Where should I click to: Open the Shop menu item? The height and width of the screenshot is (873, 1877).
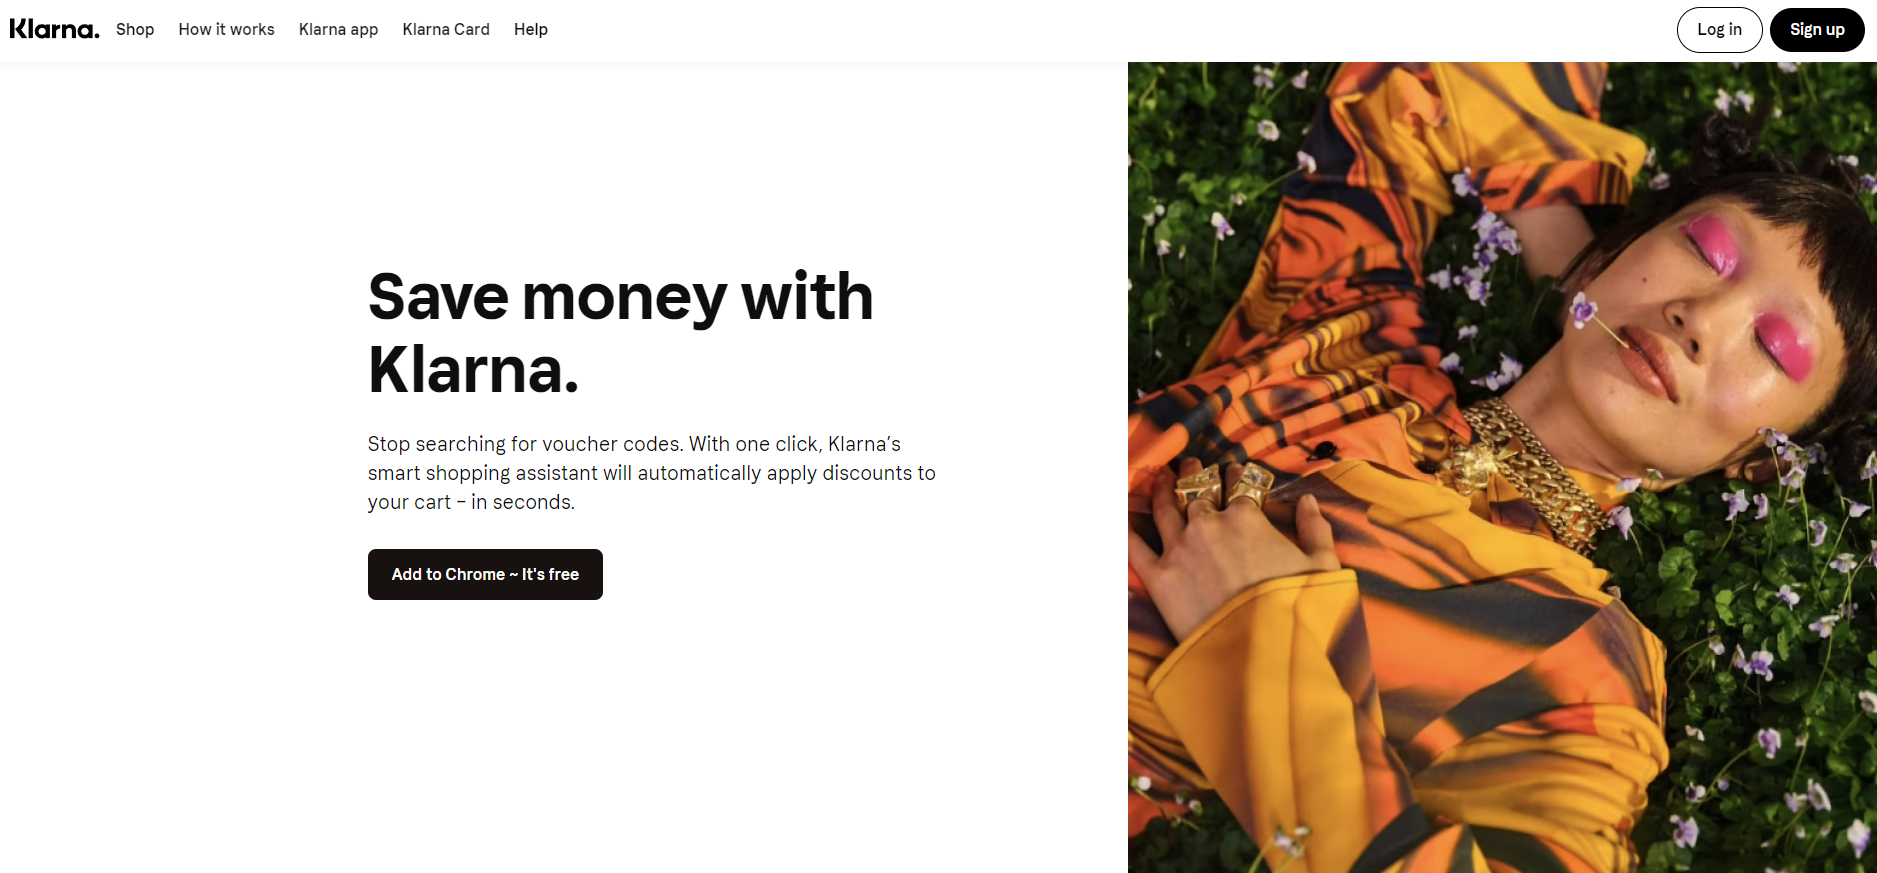(x=135, y=29)
